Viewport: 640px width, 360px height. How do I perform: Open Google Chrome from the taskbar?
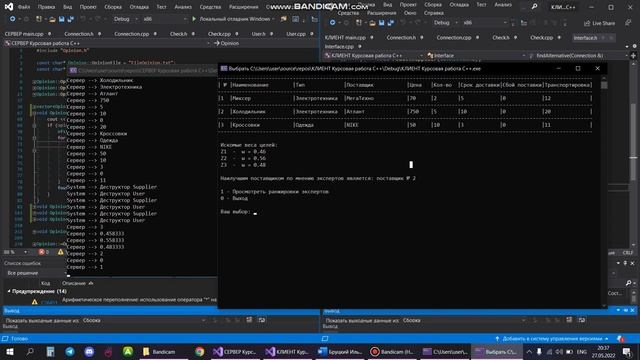(x=199, y=351)
